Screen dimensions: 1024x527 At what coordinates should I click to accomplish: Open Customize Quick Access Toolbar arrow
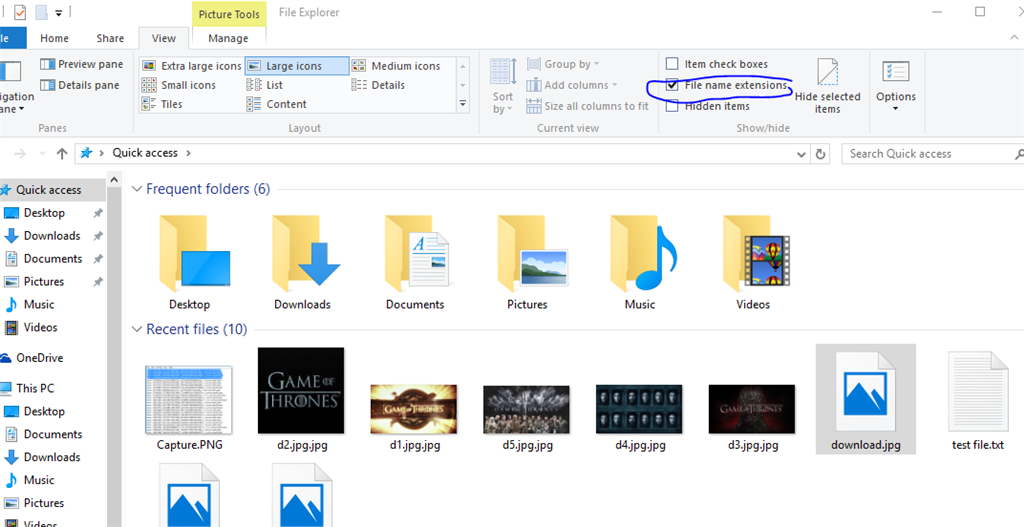tap(59, 12)
